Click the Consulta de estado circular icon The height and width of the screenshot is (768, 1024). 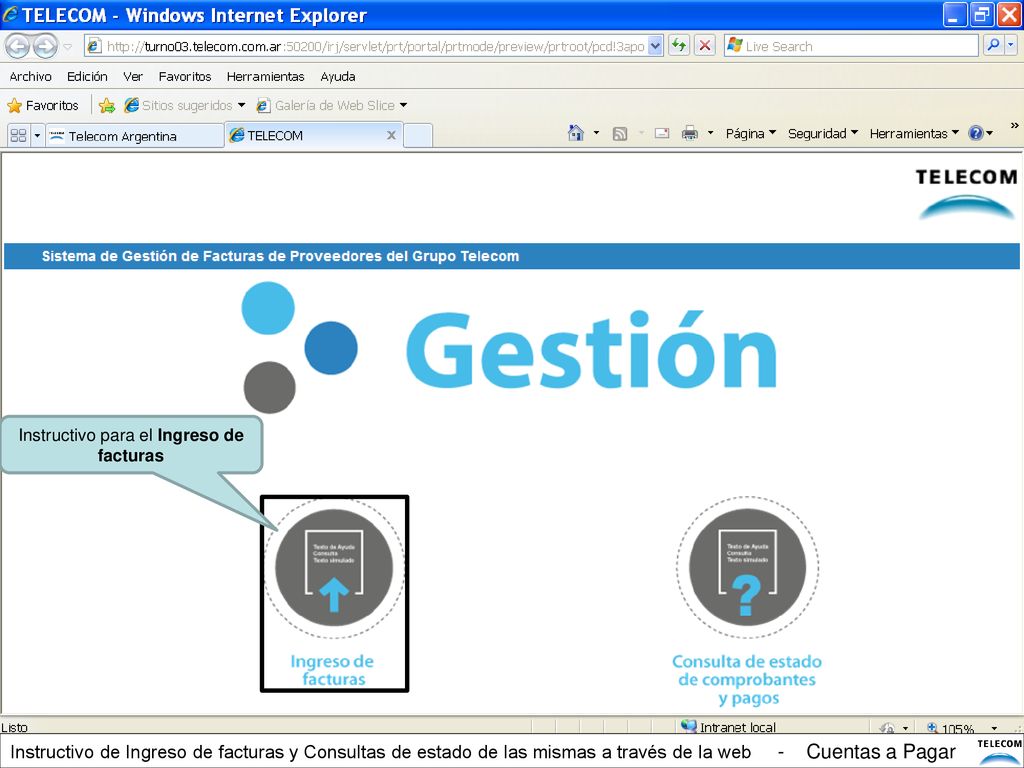[747, 567]
